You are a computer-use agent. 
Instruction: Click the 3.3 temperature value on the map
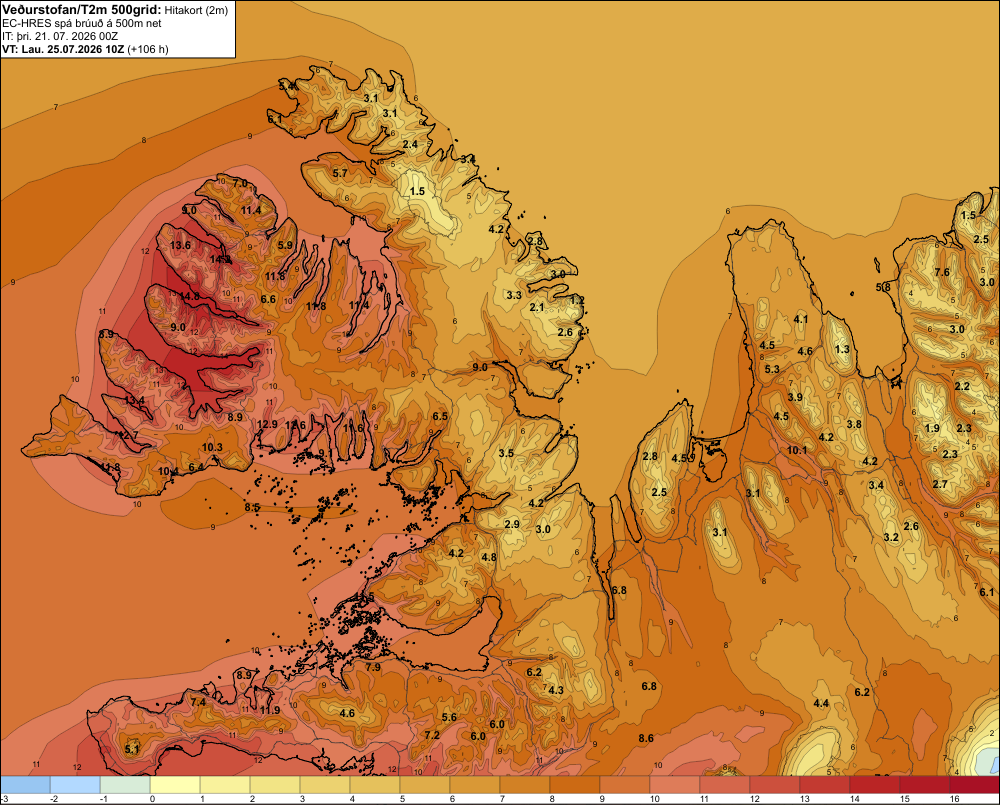coord(514,295)
